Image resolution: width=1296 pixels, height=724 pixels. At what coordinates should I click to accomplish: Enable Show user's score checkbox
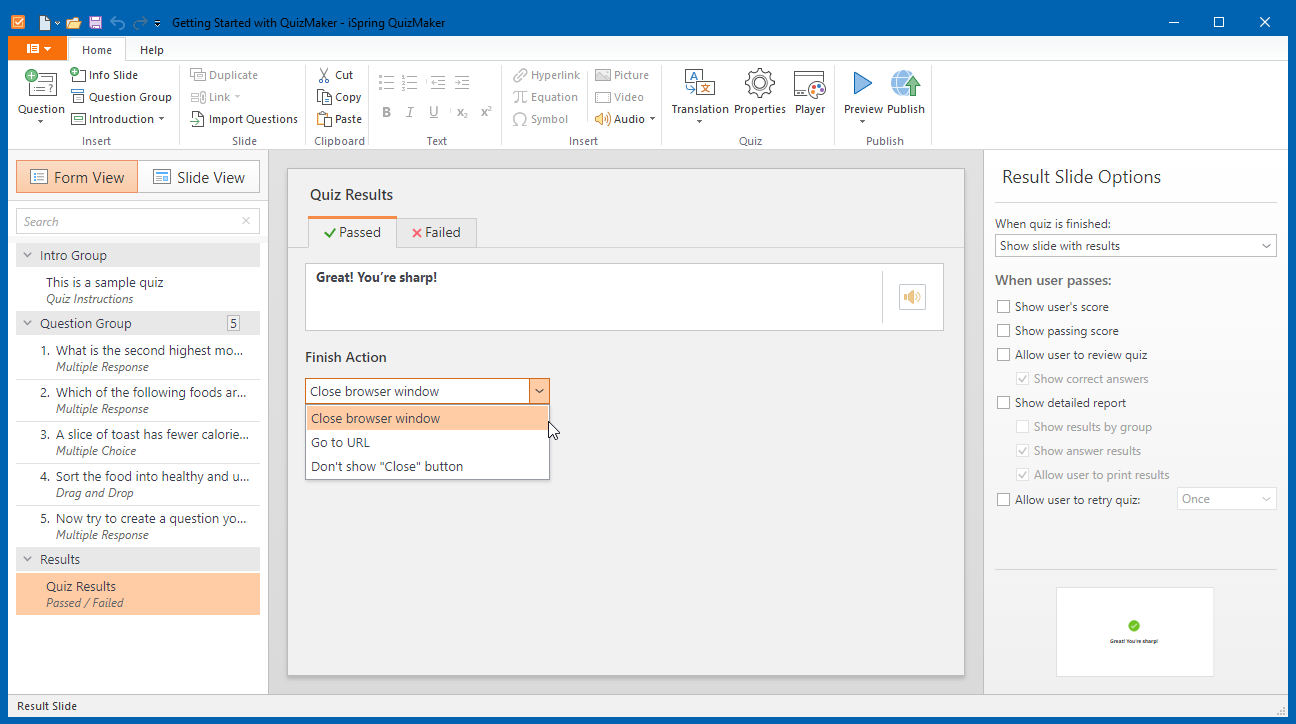tap(1004, 307)
